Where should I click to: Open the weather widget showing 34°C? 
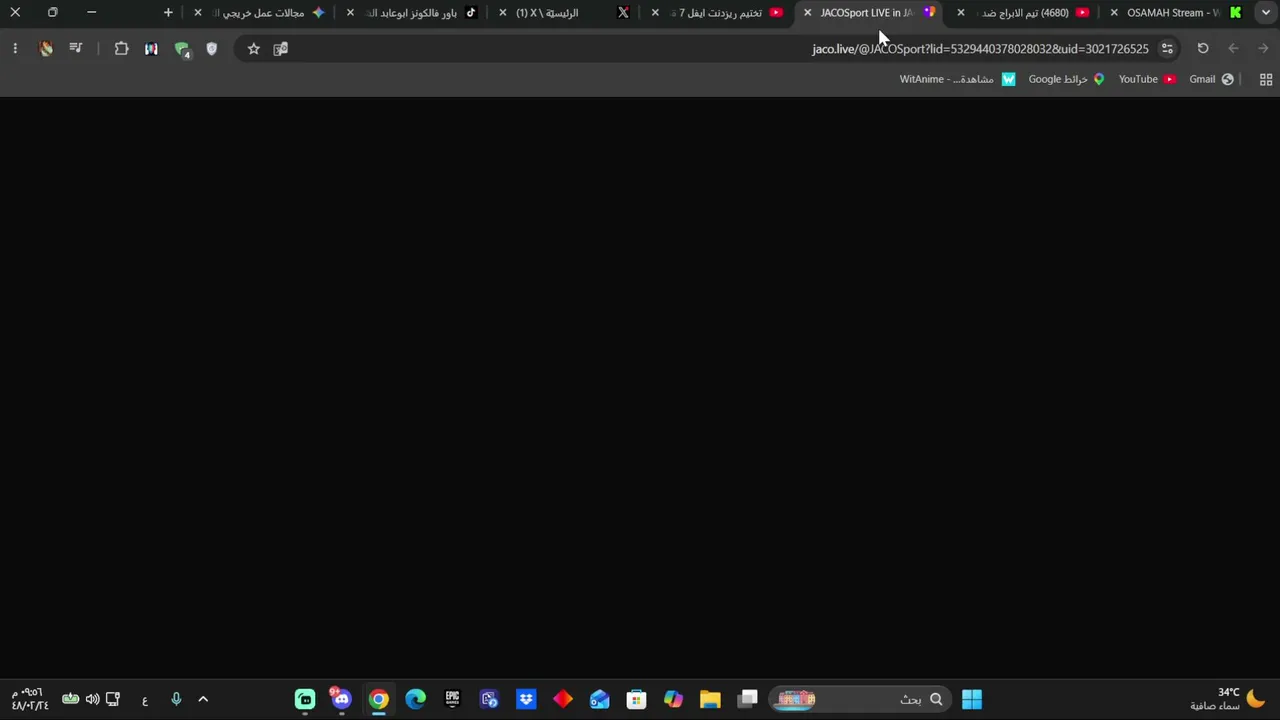(1229, 699)
